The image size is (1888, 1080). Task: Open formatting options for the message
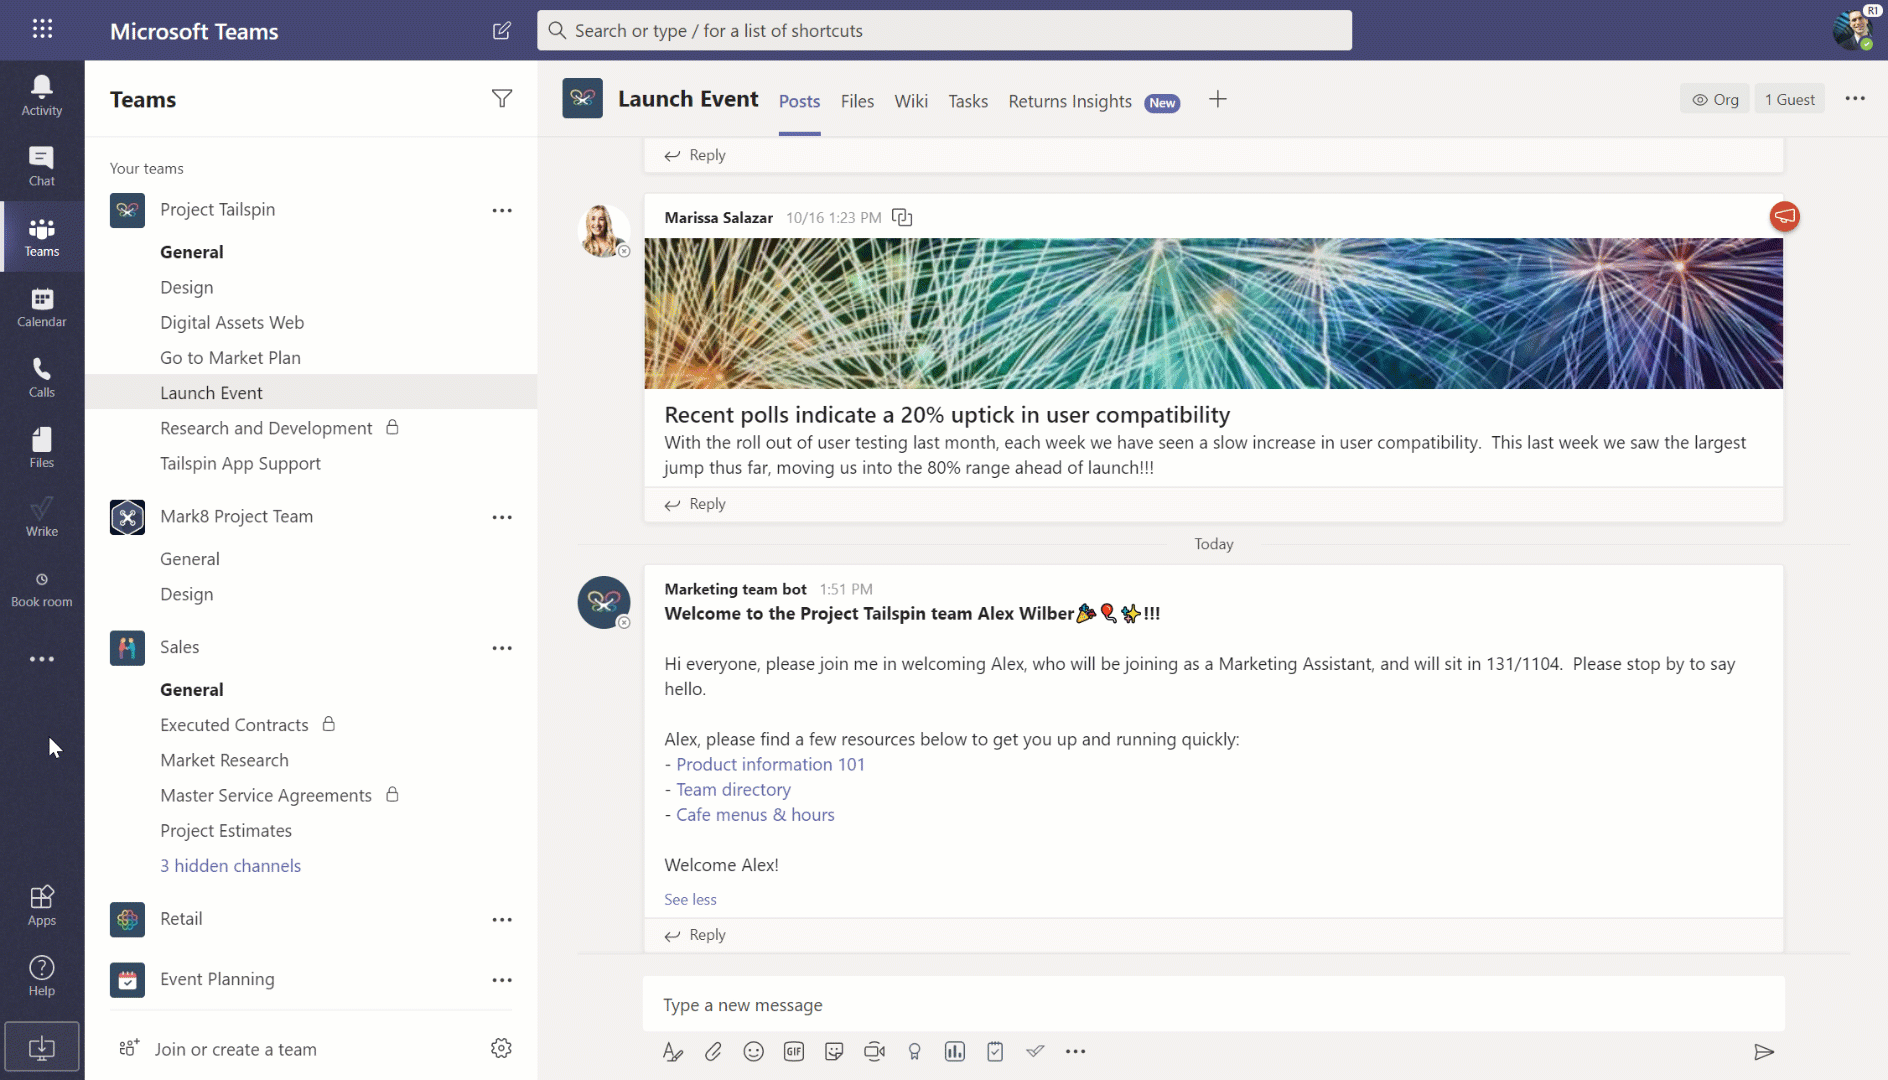click(x=672, y=1051)
